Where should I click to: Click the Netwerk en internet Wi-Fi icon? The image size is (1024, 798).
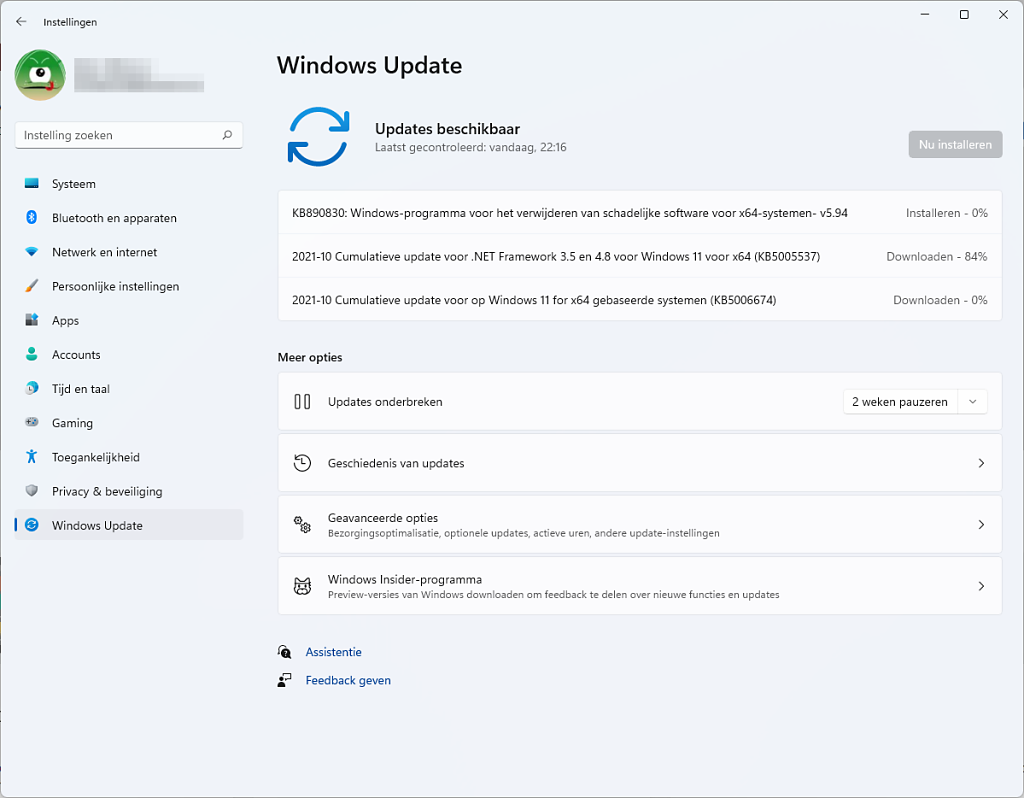coord(31,252)
